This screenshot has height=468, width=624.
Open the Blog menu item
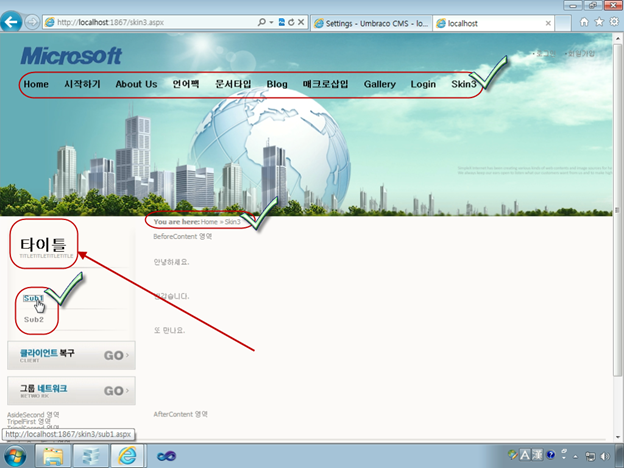click(x=277, y=84)
